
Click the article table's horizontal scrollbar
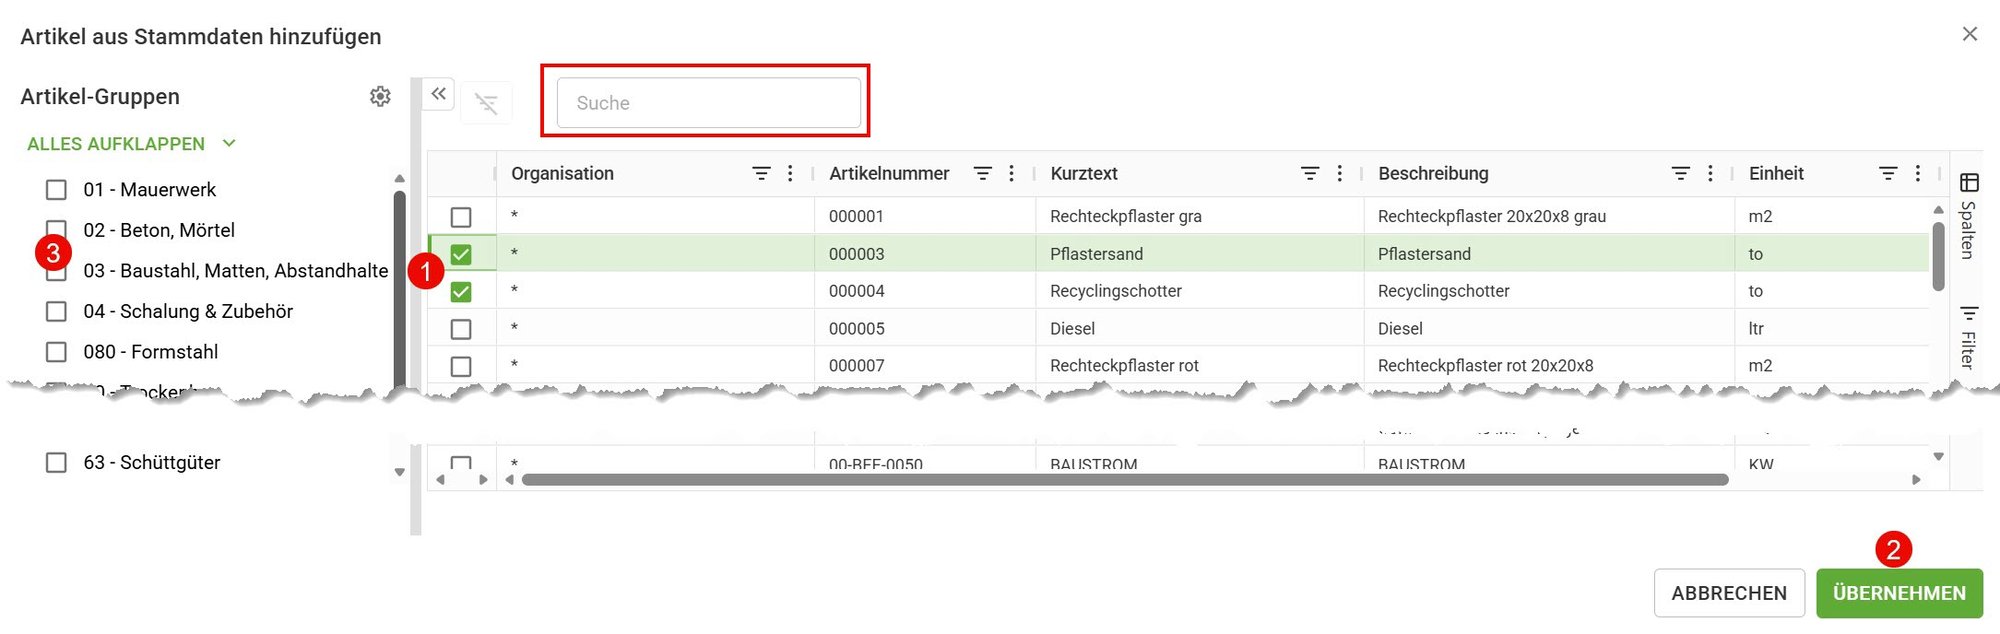1125,480
